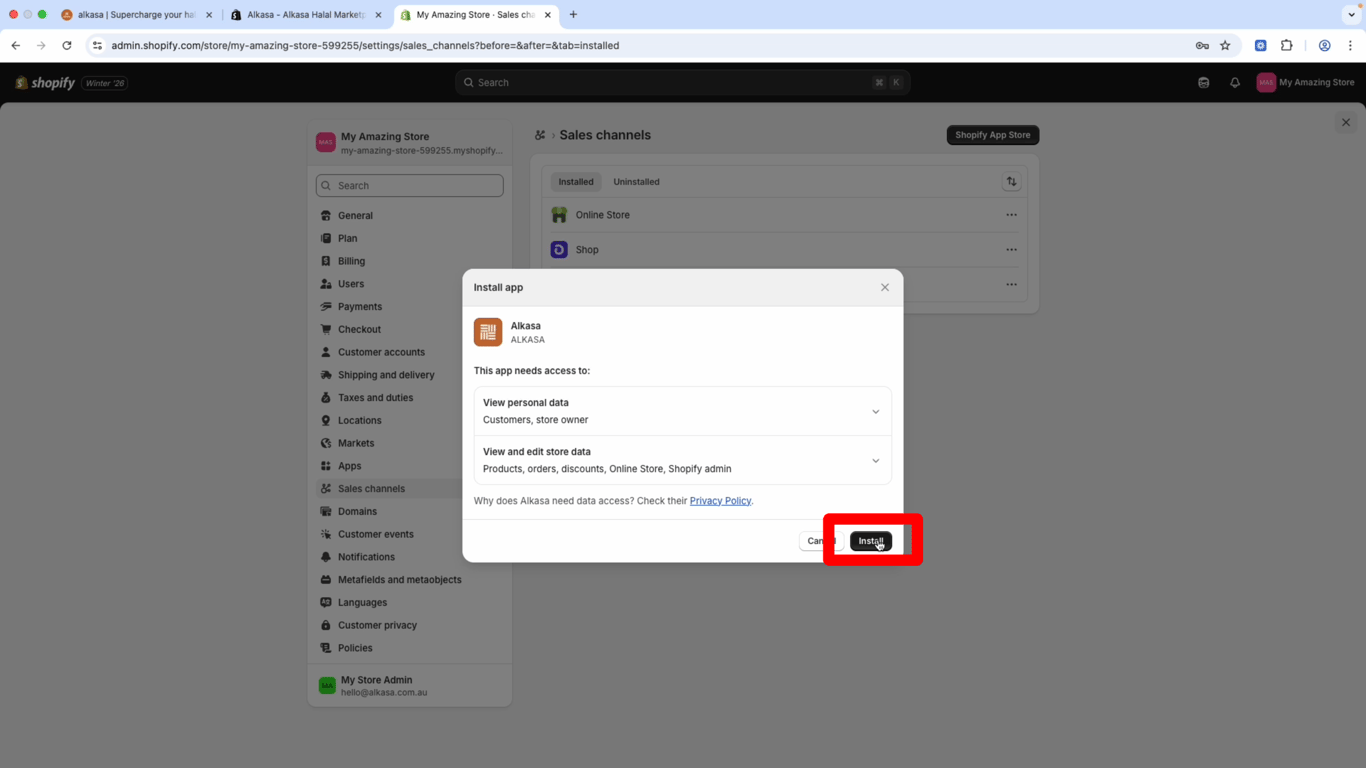
Task: Click the Shopify logo in header
Action: (45, 83)
